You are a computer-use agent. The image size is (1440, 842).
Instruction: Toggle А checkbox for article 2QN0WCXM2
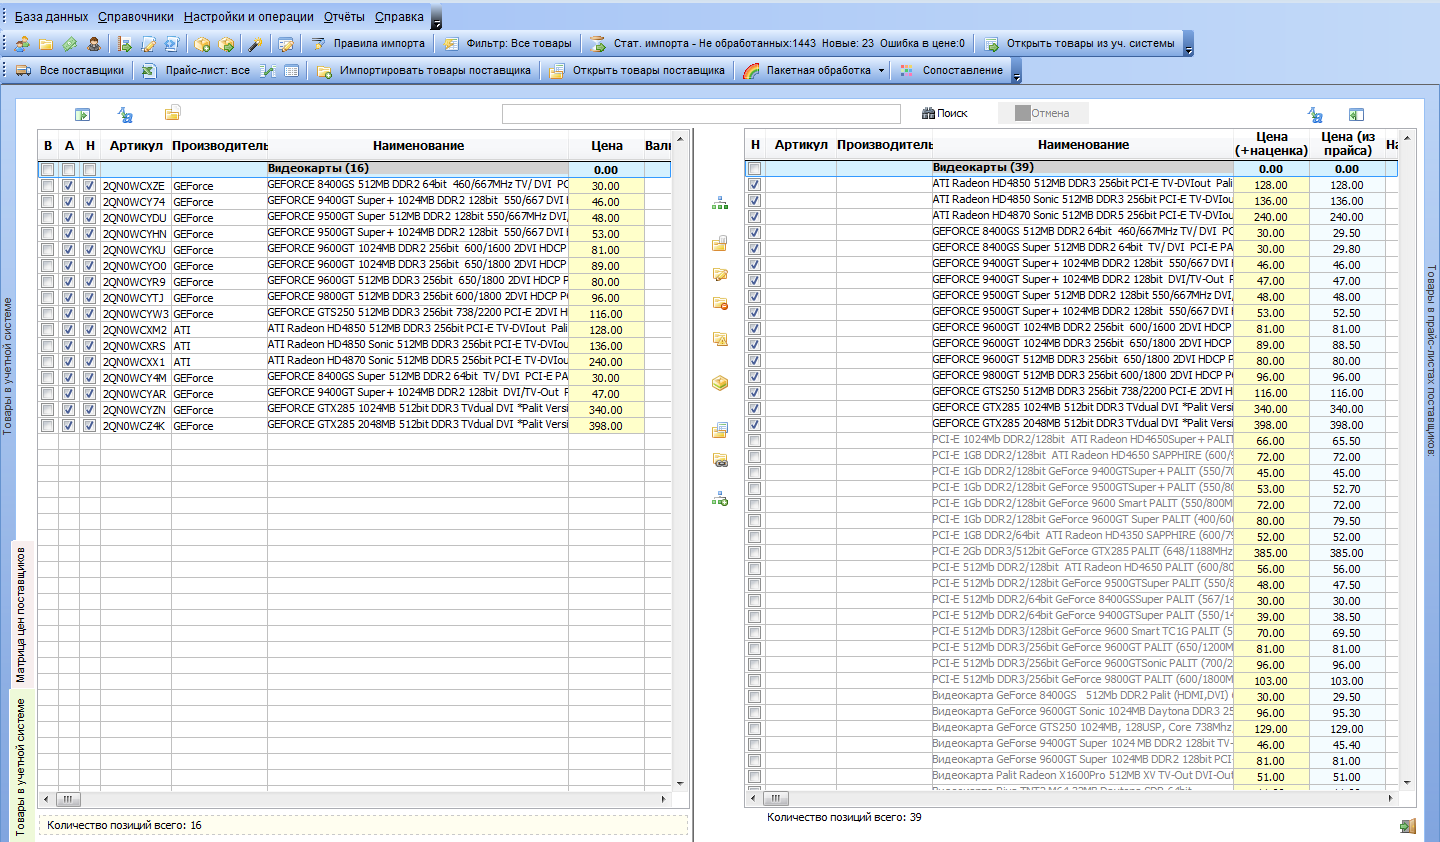[x=68, y=330]
